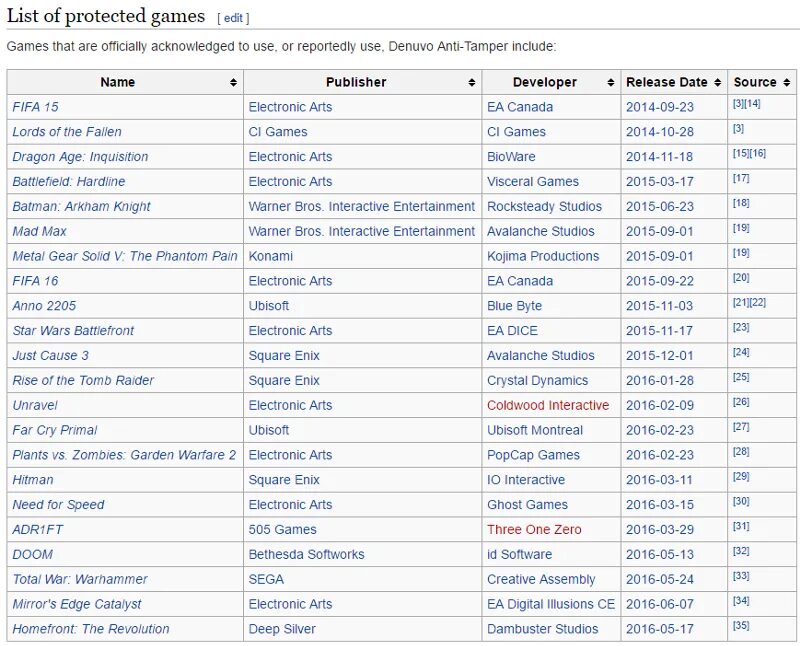This screenshot has width=800, height=646.
Task: Open Mirror's Edge Catalyst link
Action: pyautogui.click(x=77, y=604)
